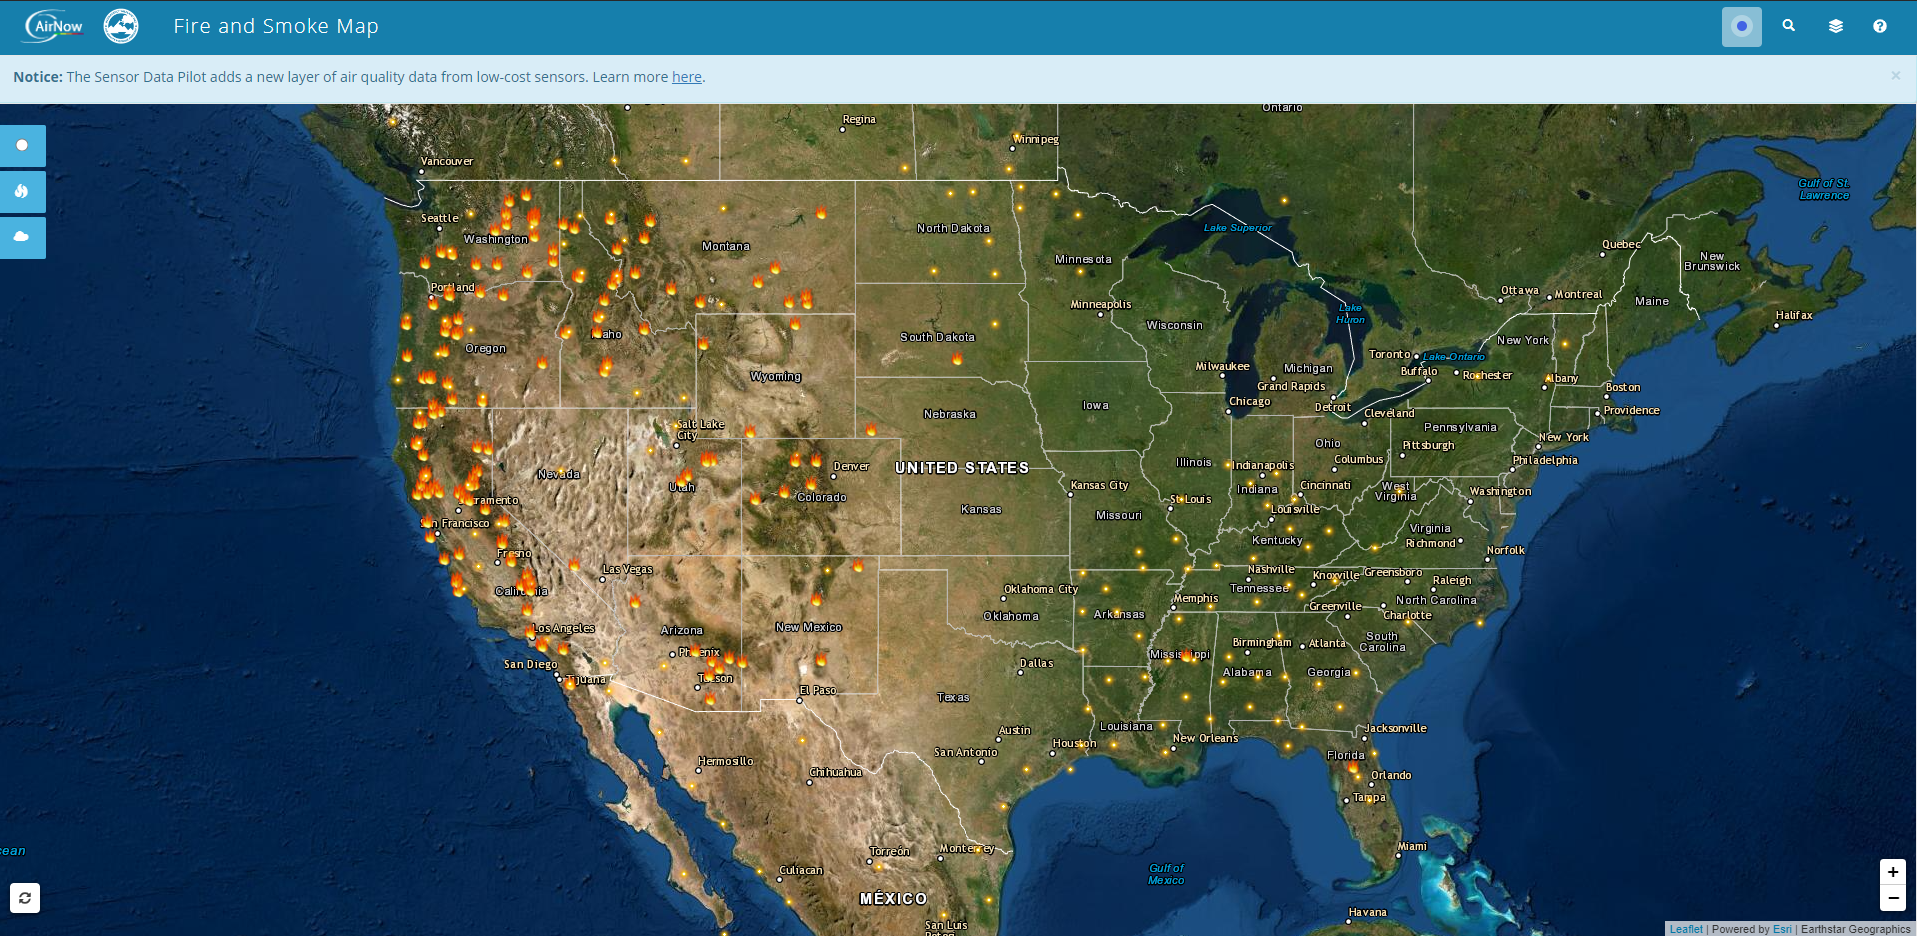
Task: Open the help question-mark icon
Action: click(x=1880, y=27)
